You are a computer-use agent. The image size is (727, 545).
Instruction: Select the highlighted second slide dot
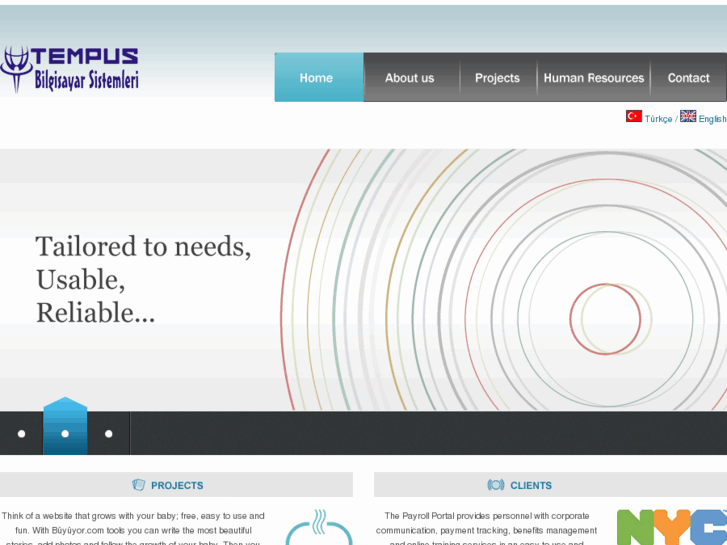(65, 434)
